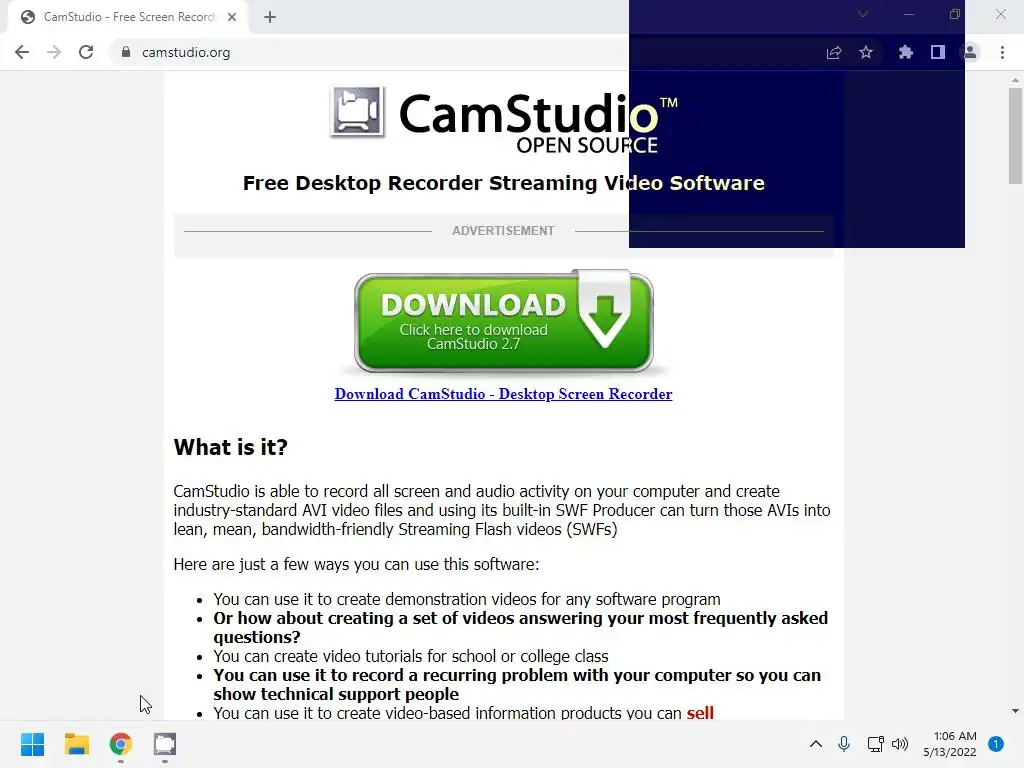Click the page vertical scrollbar thumb
This screenshot has height=768, width=1024.
point(1015,136)
